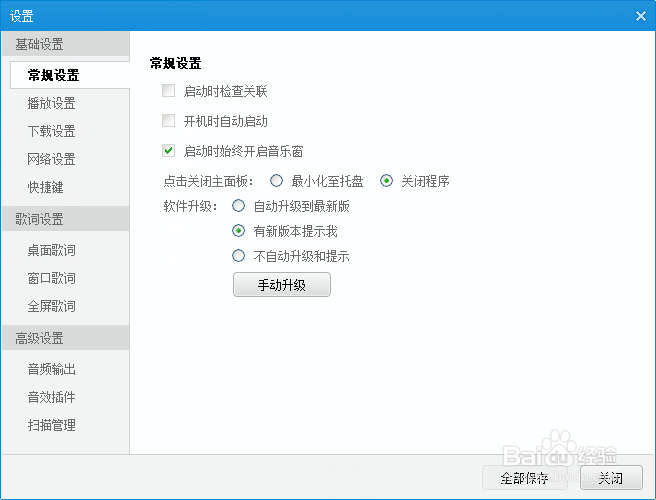Select 最小化至托盘 radio option
The image size is (656, 500).
(276, 181)
